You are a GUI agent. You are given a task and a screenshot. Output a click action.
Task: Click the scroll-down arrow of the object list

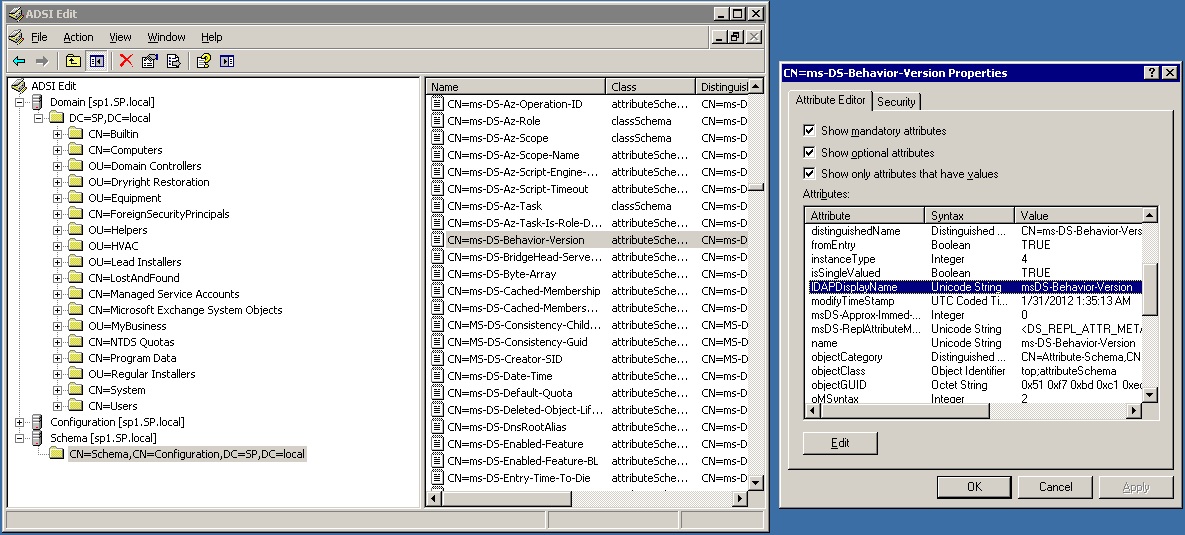tap(755, 482)
